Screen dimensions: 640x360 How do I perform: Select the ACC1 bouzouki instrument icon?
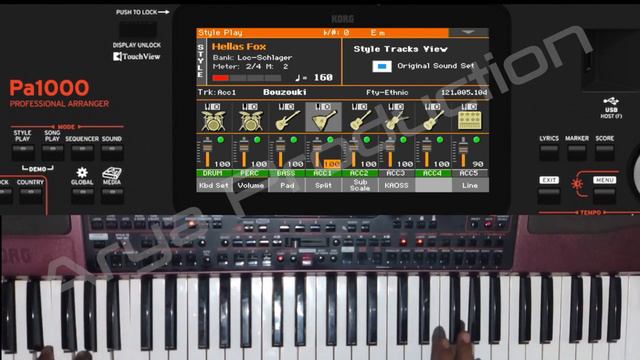323,120
